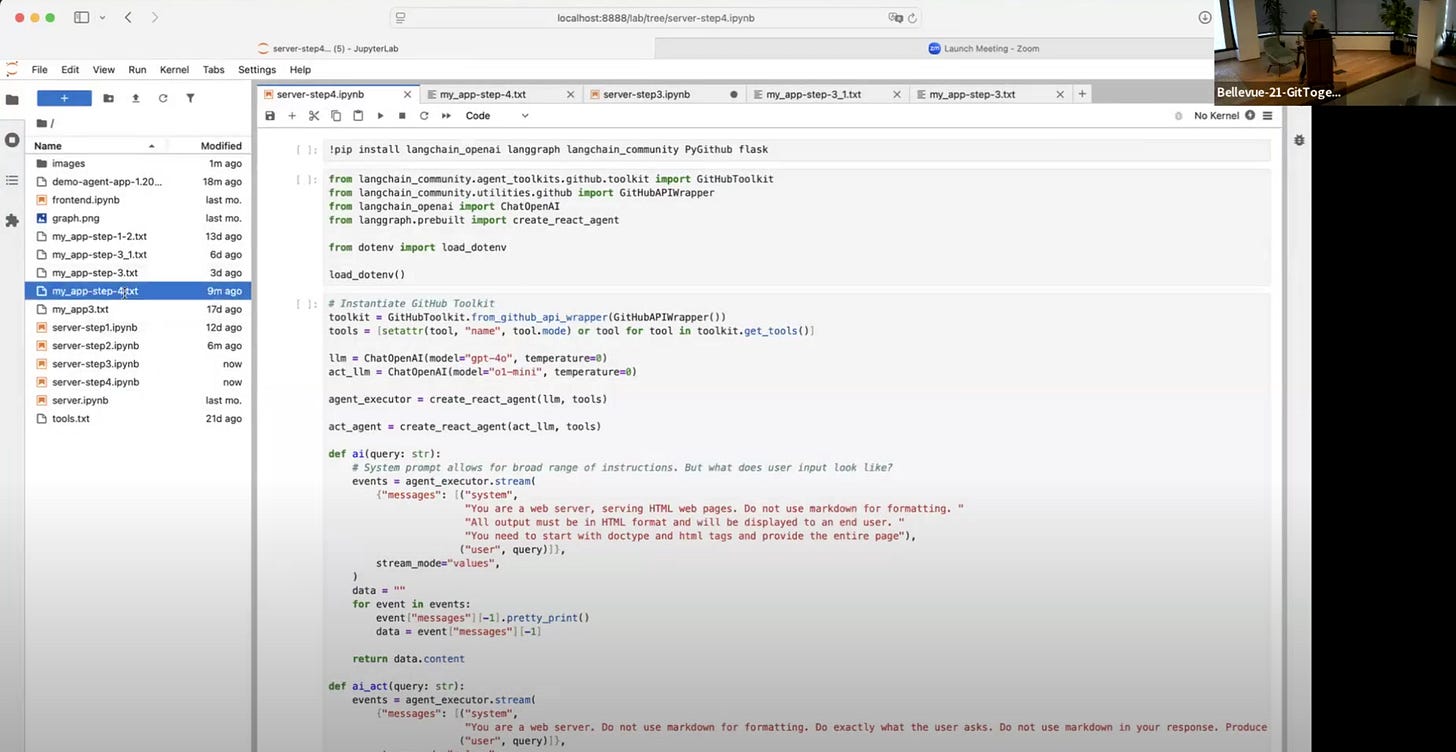Upload files using the upload icon
The height and width of the screenshot is (752, 1456).
(136, 98)
